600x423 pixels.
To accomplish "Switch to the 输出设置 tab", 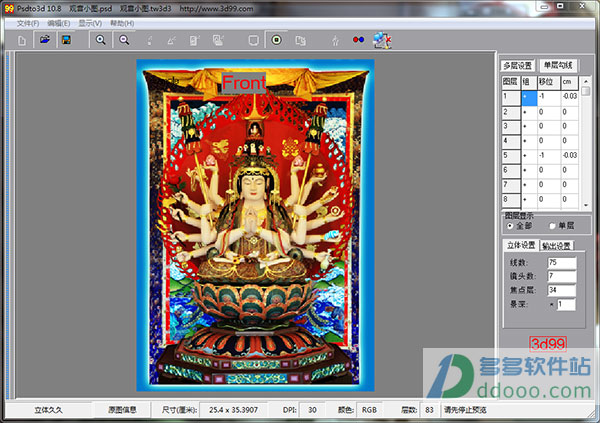I will click(x=556, y=246).
